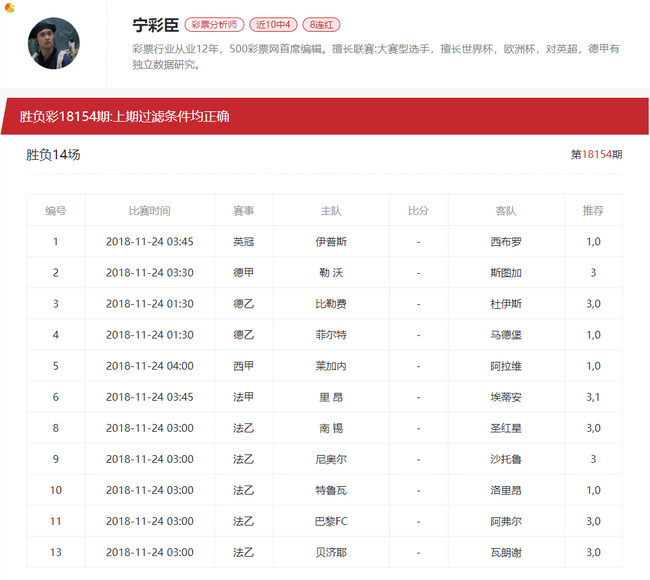Click the 法甲 league cell
This screenshot has width=650, height=580.
(243, 397)
